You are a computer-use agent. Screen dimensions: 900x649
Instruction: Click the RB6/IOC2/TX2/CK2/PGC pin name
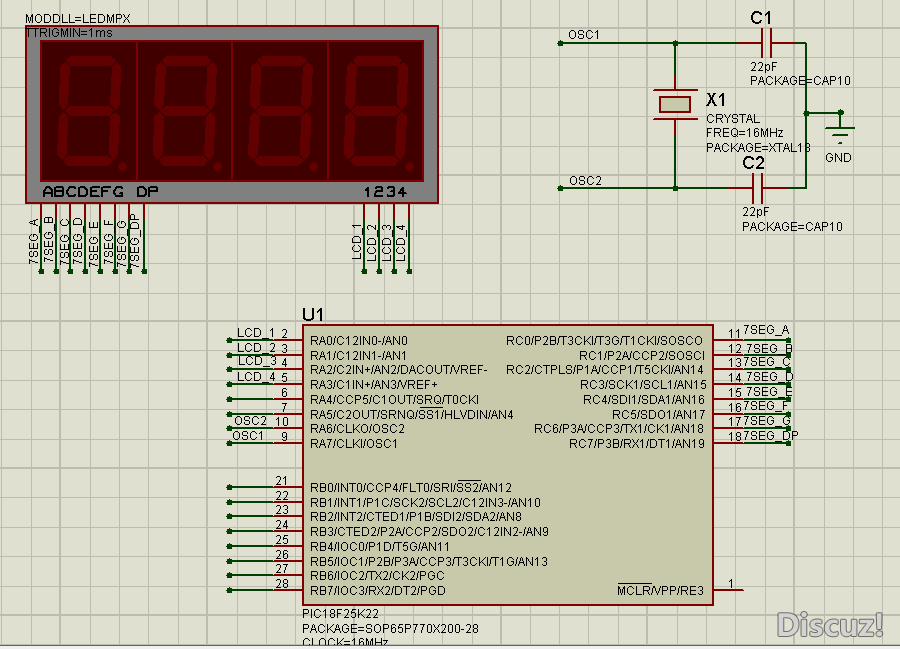tap(377, 576)
